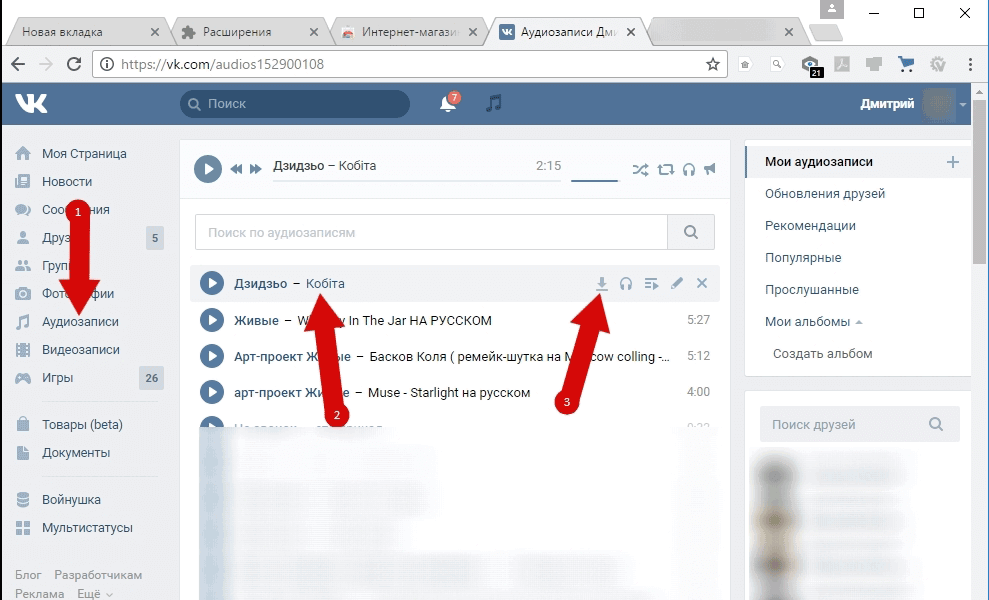Screen dimensions: 989x600
Task: Toggle broadcast megaphone icon in player
Action: point(710,169)
